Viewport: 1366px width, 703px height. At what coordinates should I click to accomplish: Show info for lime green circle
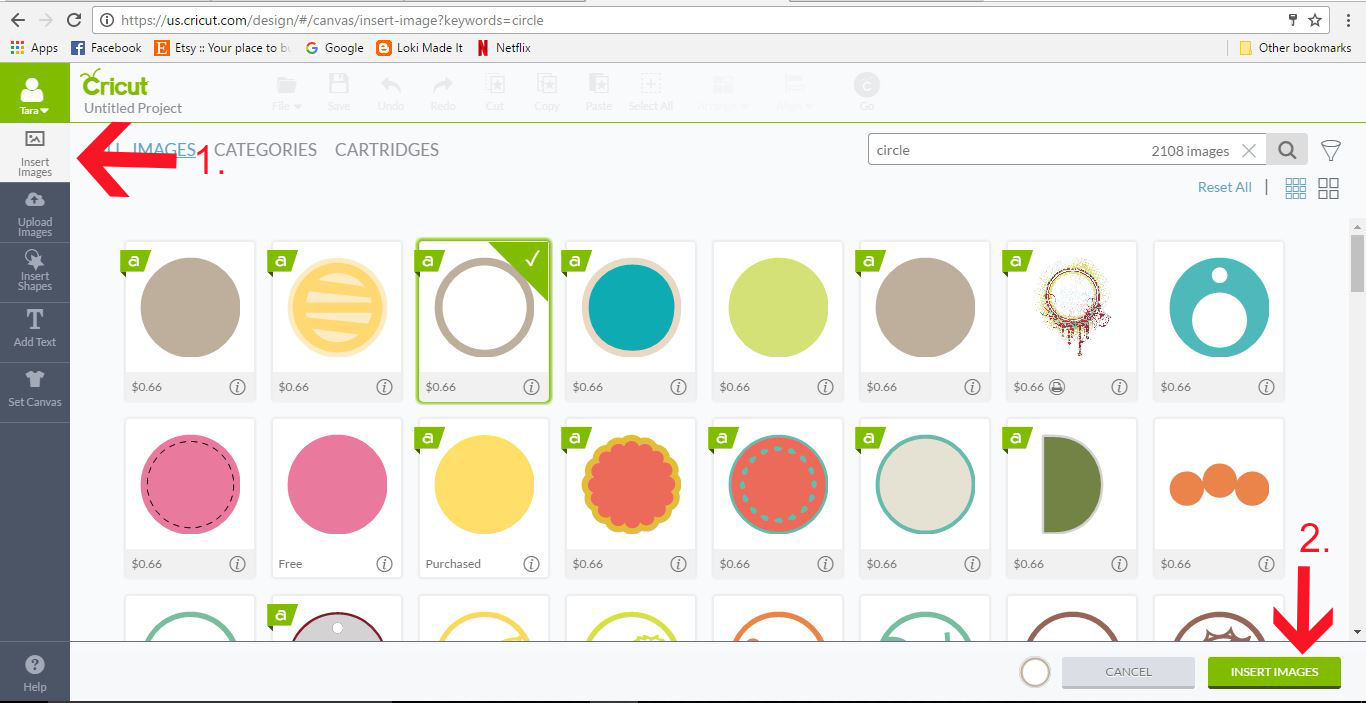click(825, 387)
